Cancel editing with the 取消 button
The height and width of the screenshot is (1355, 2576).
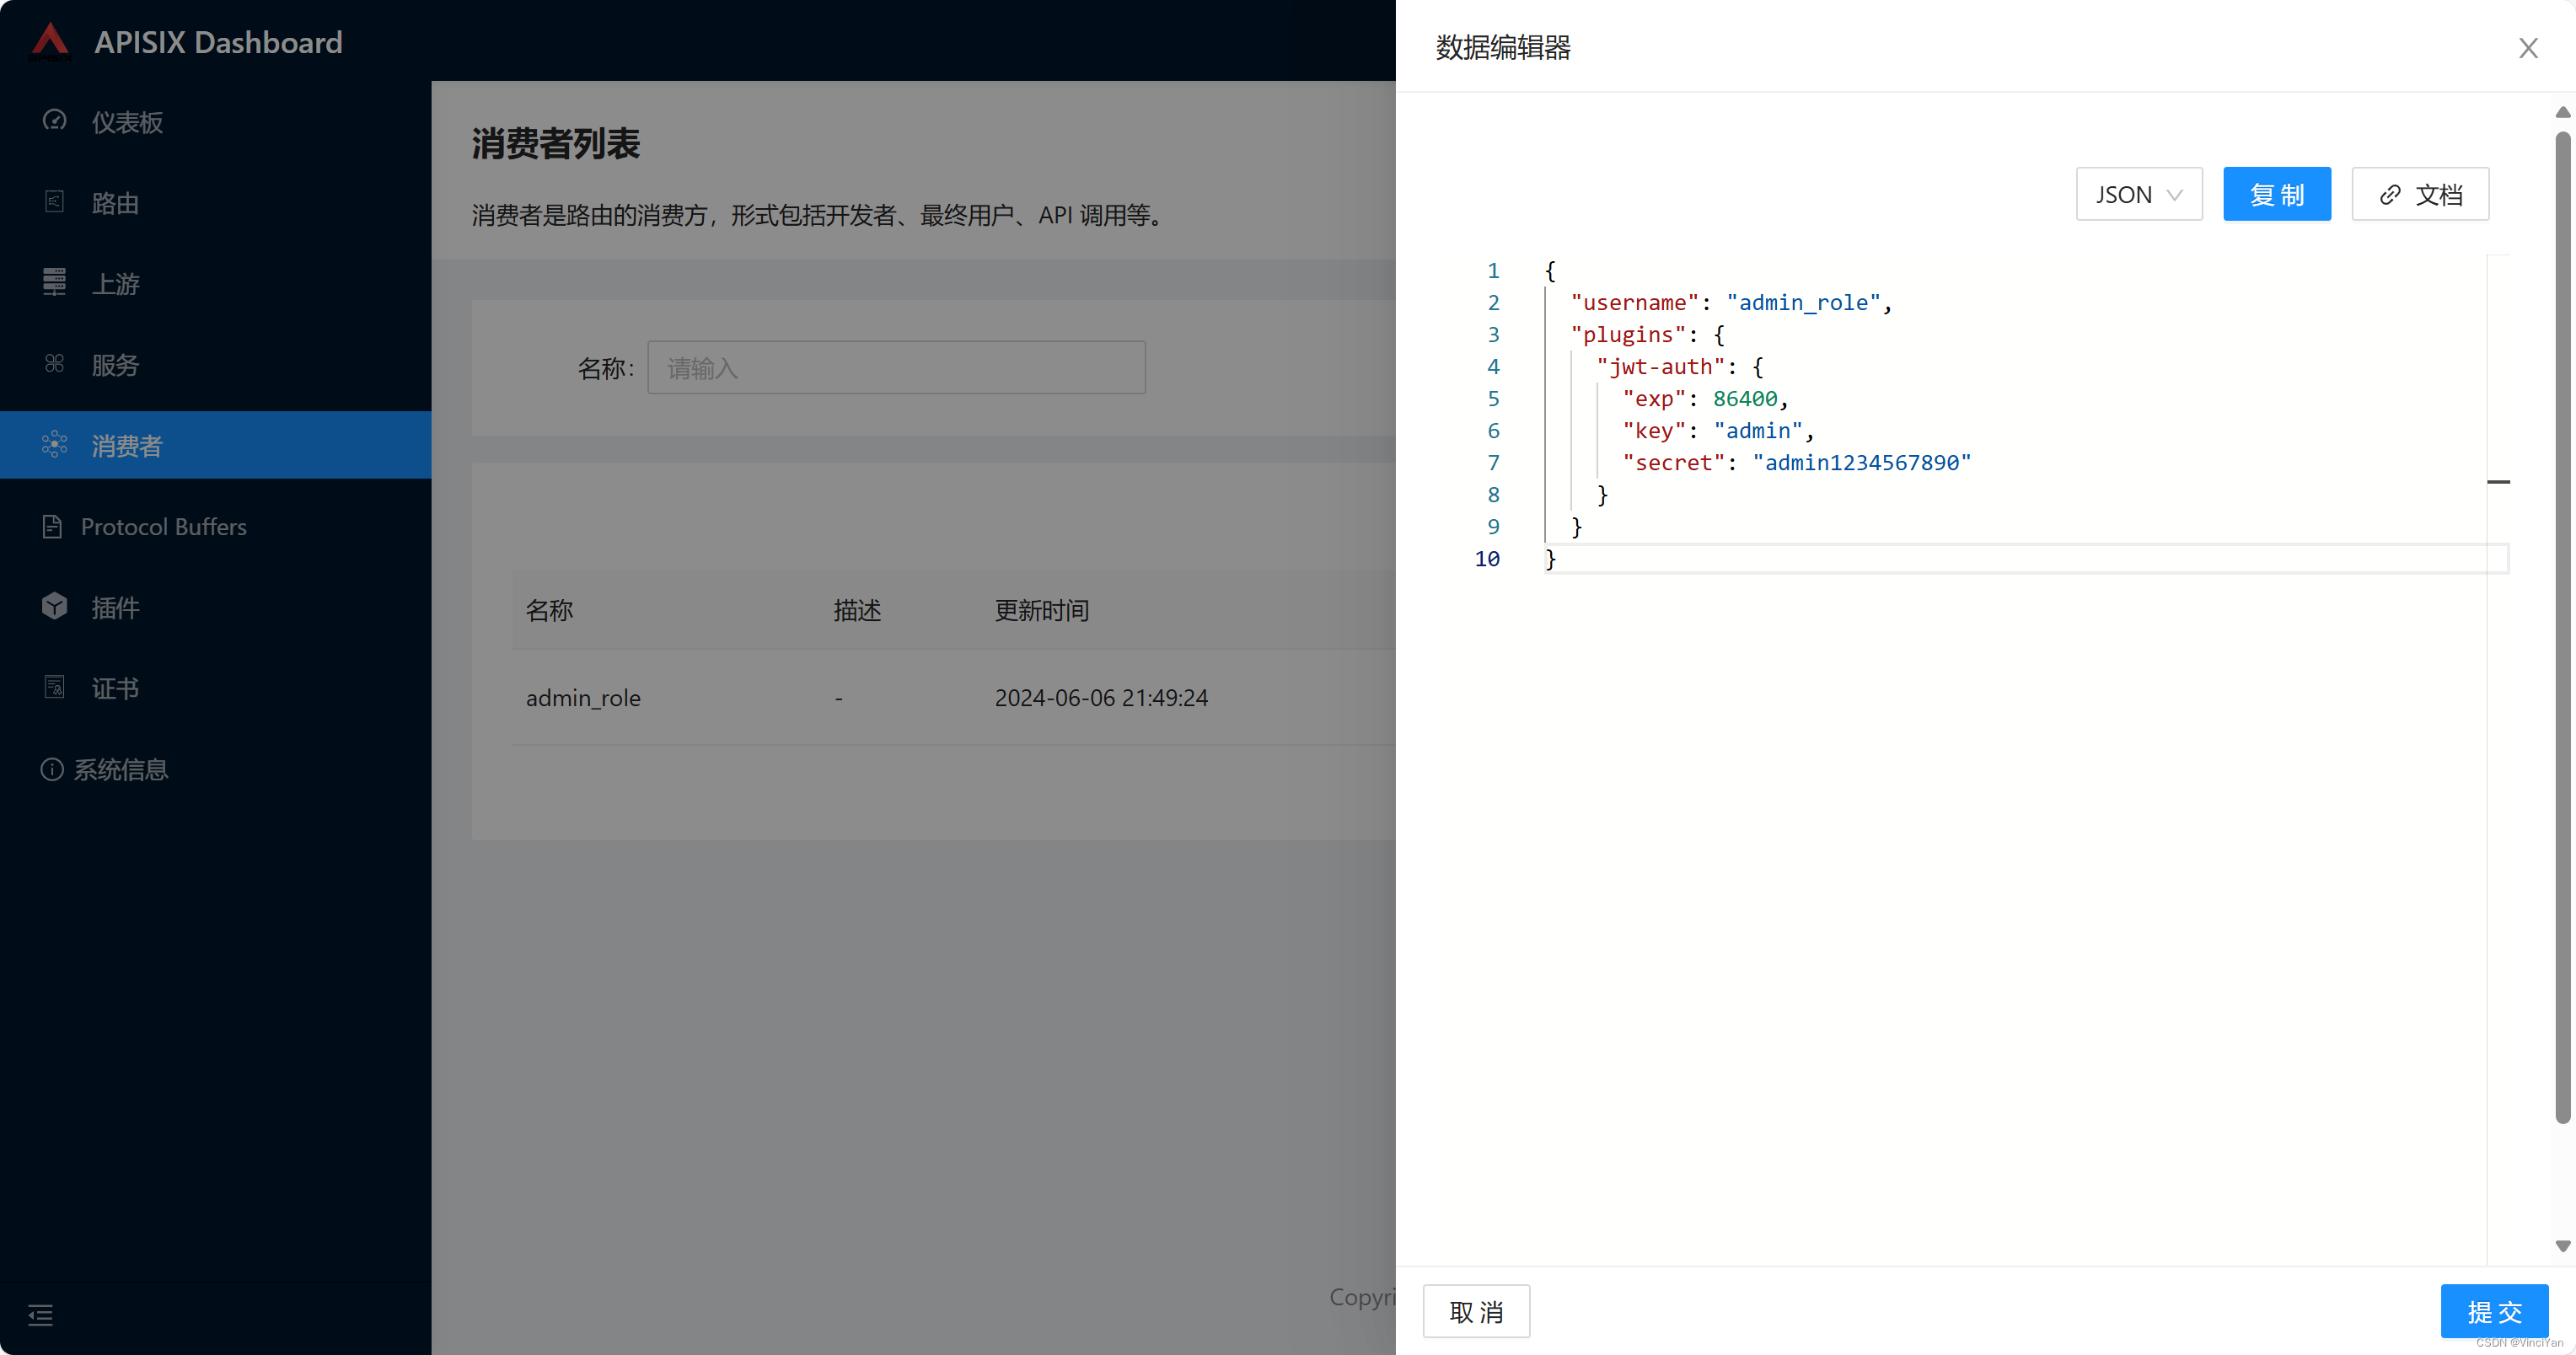(x=1476, y=1311)
